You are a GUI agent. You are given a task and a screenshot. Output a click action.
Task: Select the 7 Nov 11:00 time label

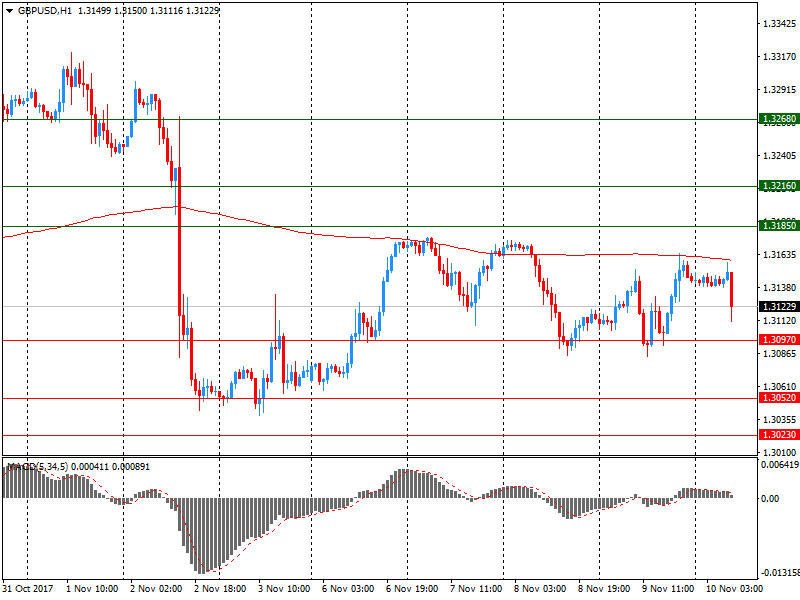coord(477,589)
